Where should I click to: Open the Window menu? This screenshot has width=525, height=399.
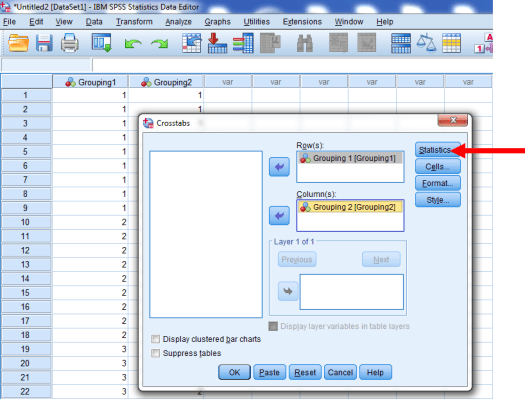click(x=349, y=22)
